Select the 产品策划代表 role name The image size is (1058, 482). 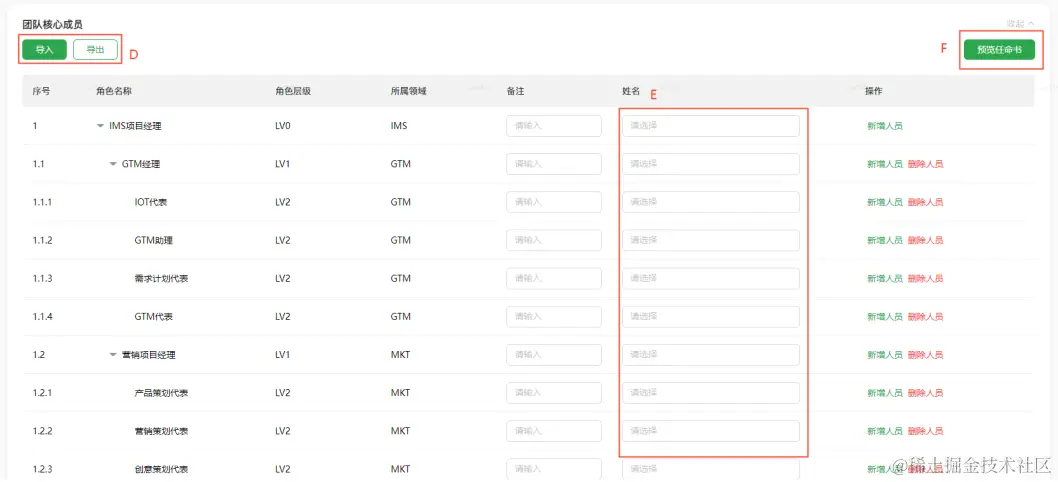(161, 393)
